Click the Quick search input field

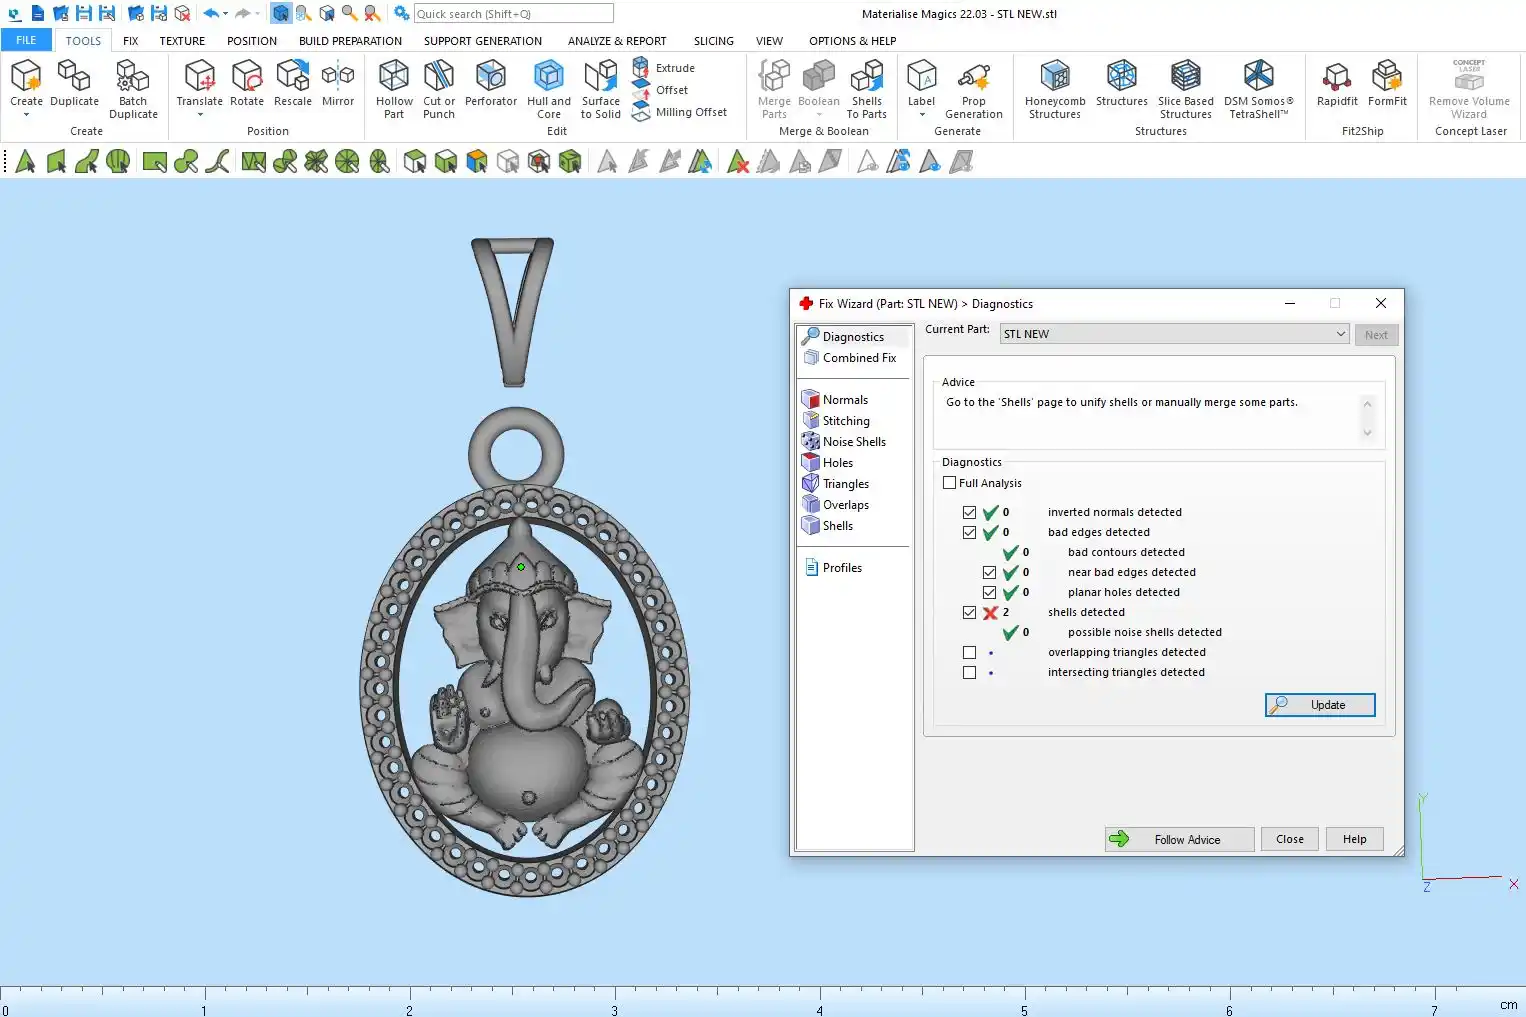(513, 14)
